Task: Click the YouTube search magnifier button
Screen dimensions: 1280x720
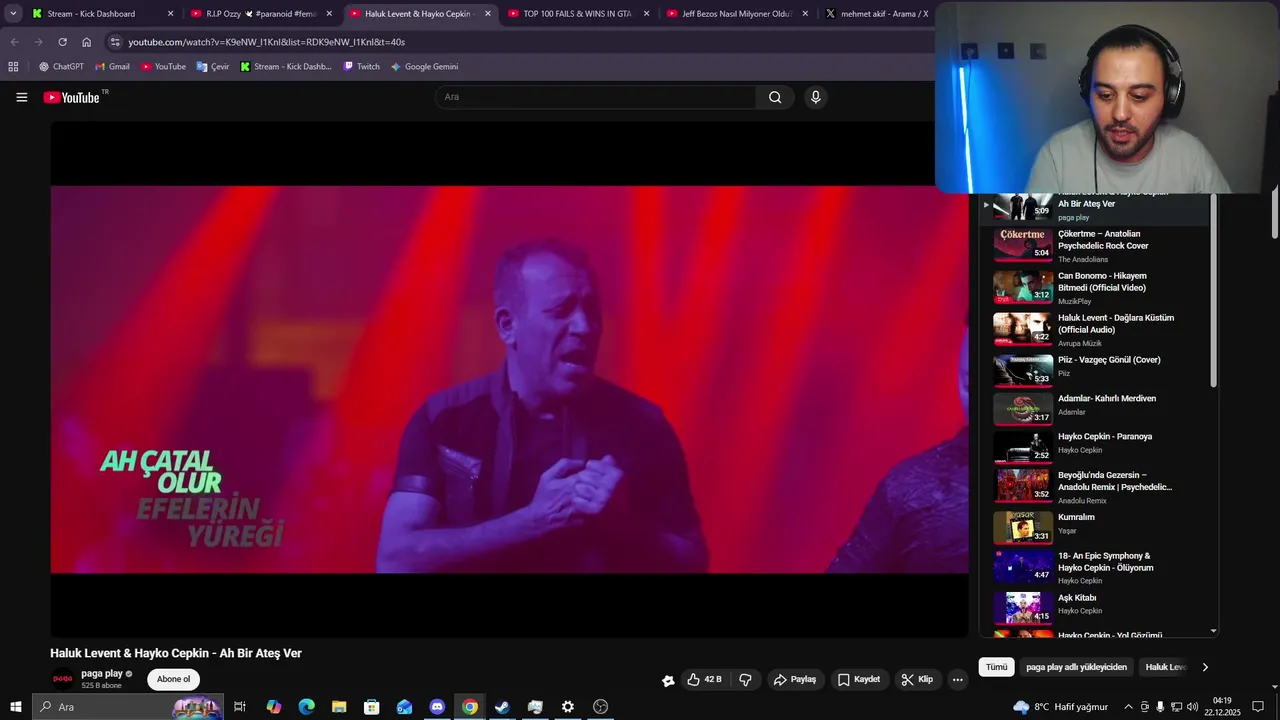Action: click(775, 97)
